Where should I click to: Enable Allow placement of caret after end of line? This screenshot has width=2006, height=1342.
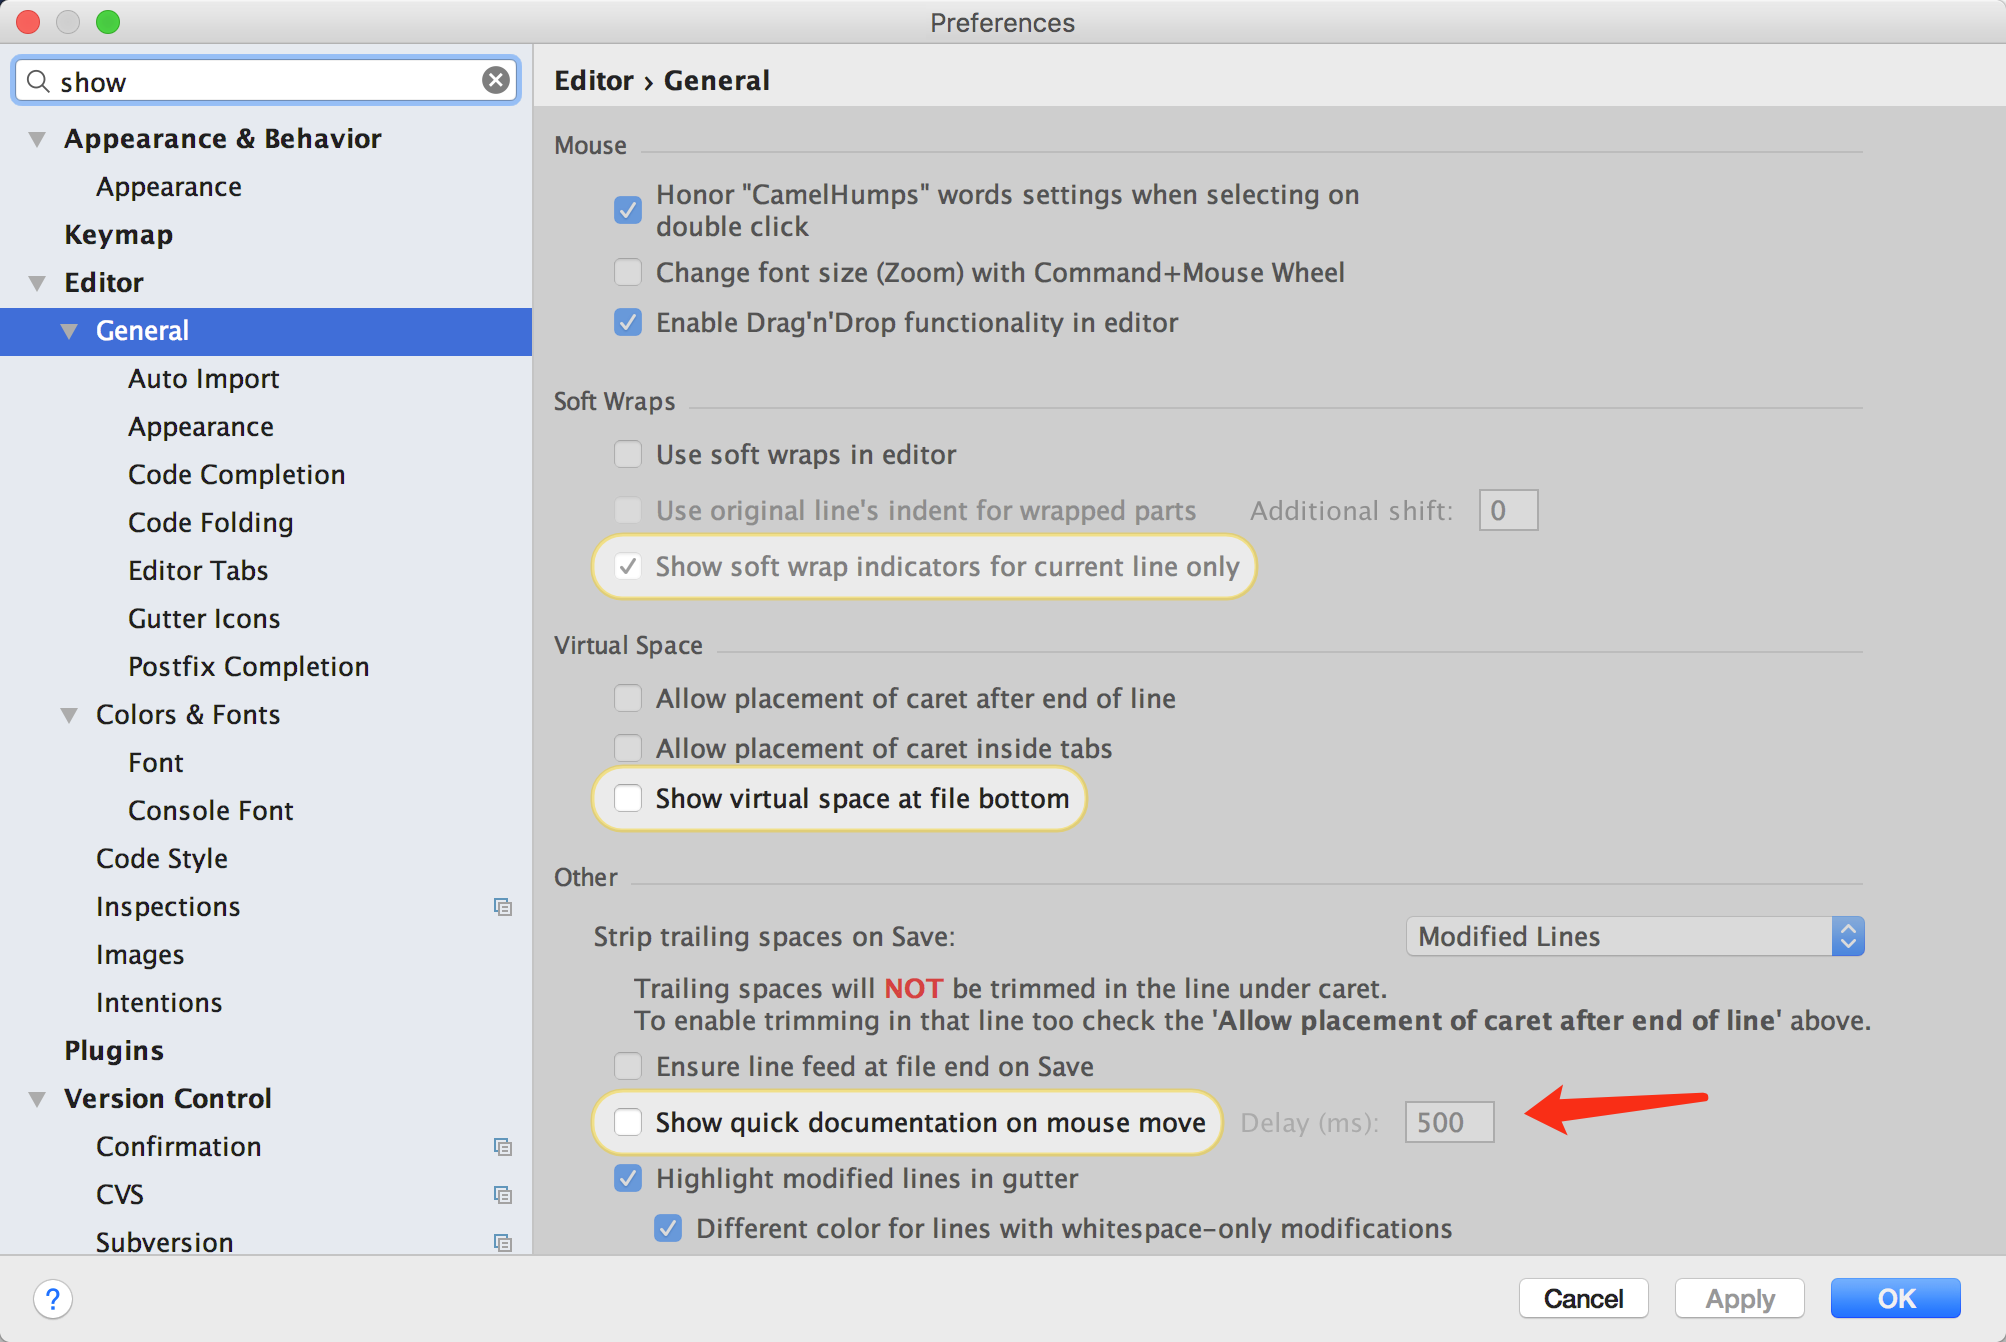click(628, 698)
